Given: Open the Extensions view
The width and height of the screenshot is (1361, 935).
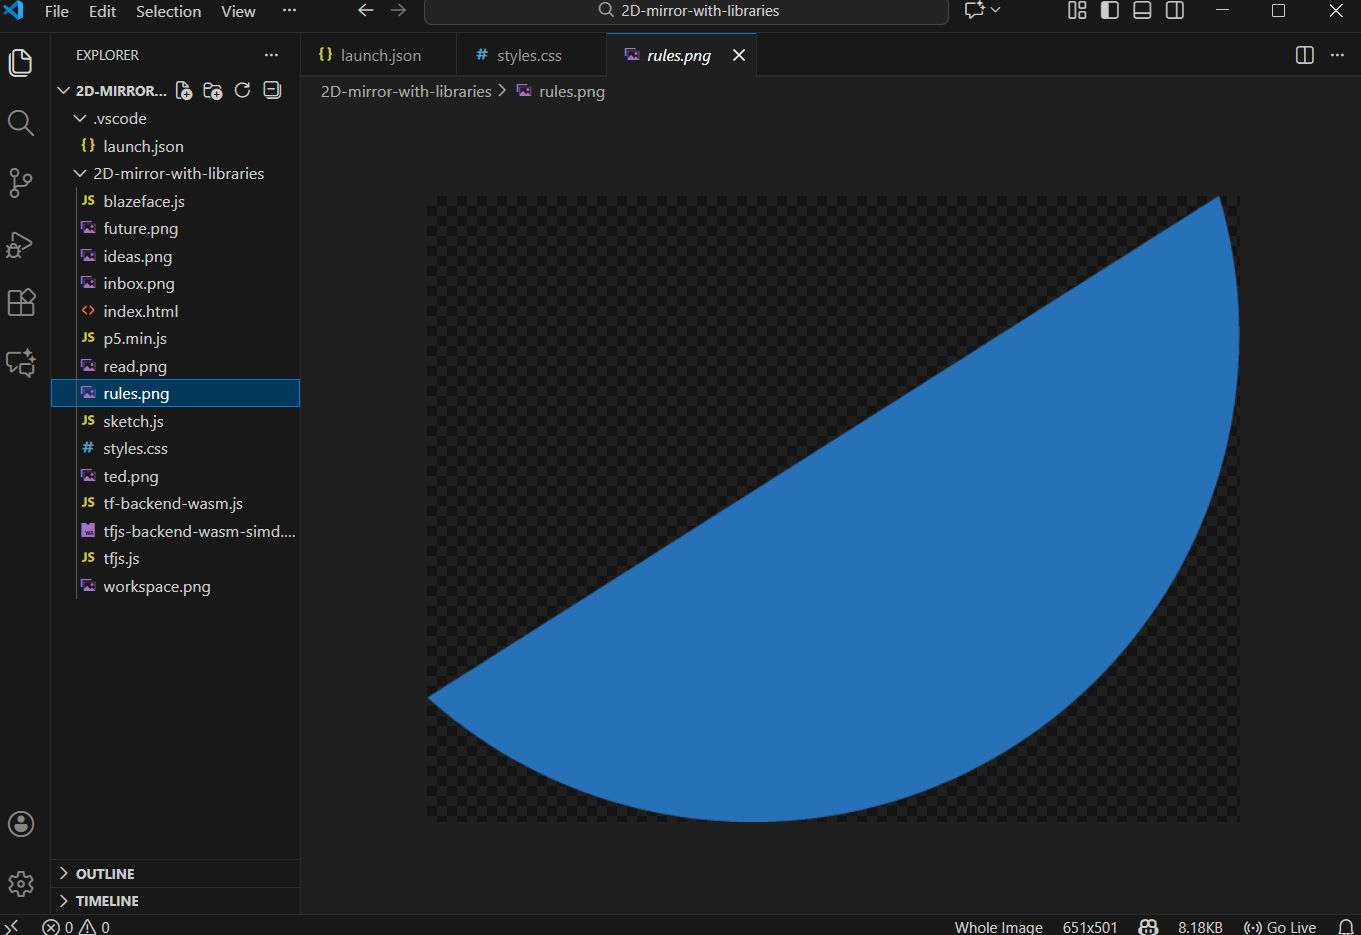Looking at the screenshot, I should click(21, 302).
